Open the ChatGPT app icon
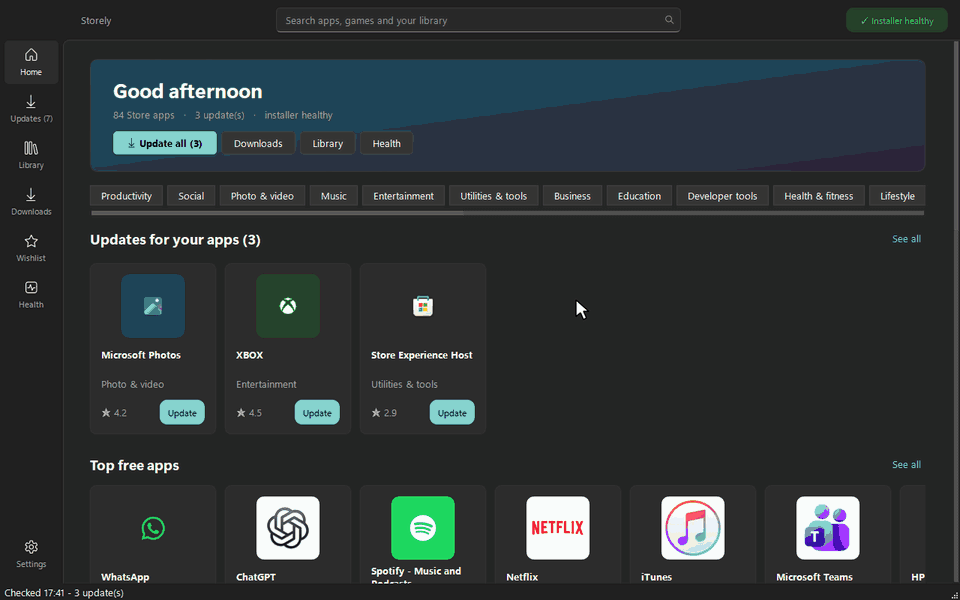Viewport: 960px width, 600px height. coord(288,528)
